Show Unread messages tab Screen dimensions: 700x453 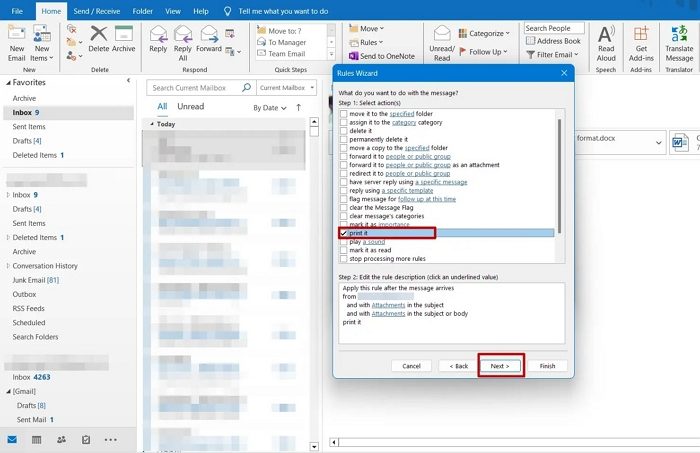point(191,107)
